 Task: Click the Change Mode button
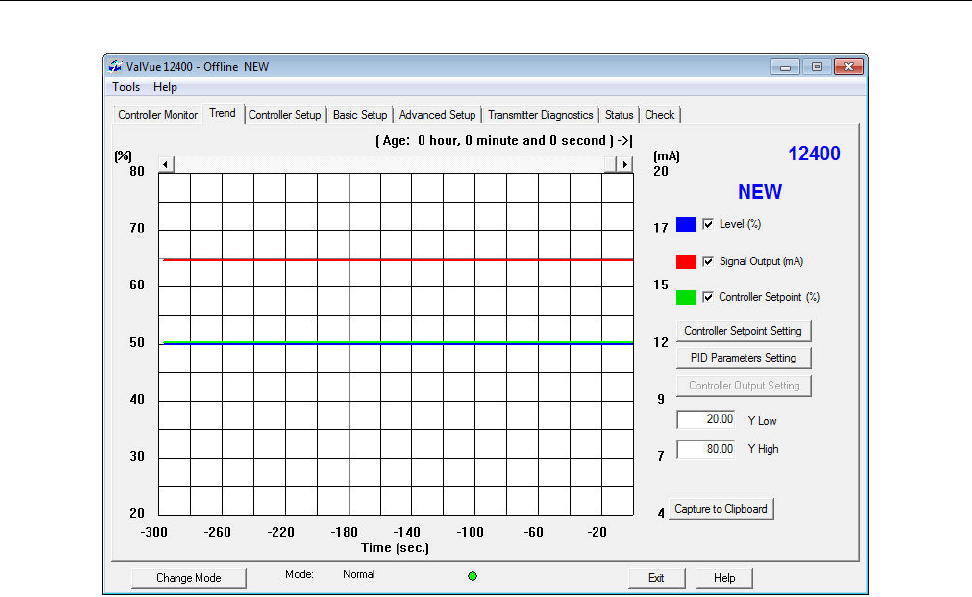tap(188, 578)
